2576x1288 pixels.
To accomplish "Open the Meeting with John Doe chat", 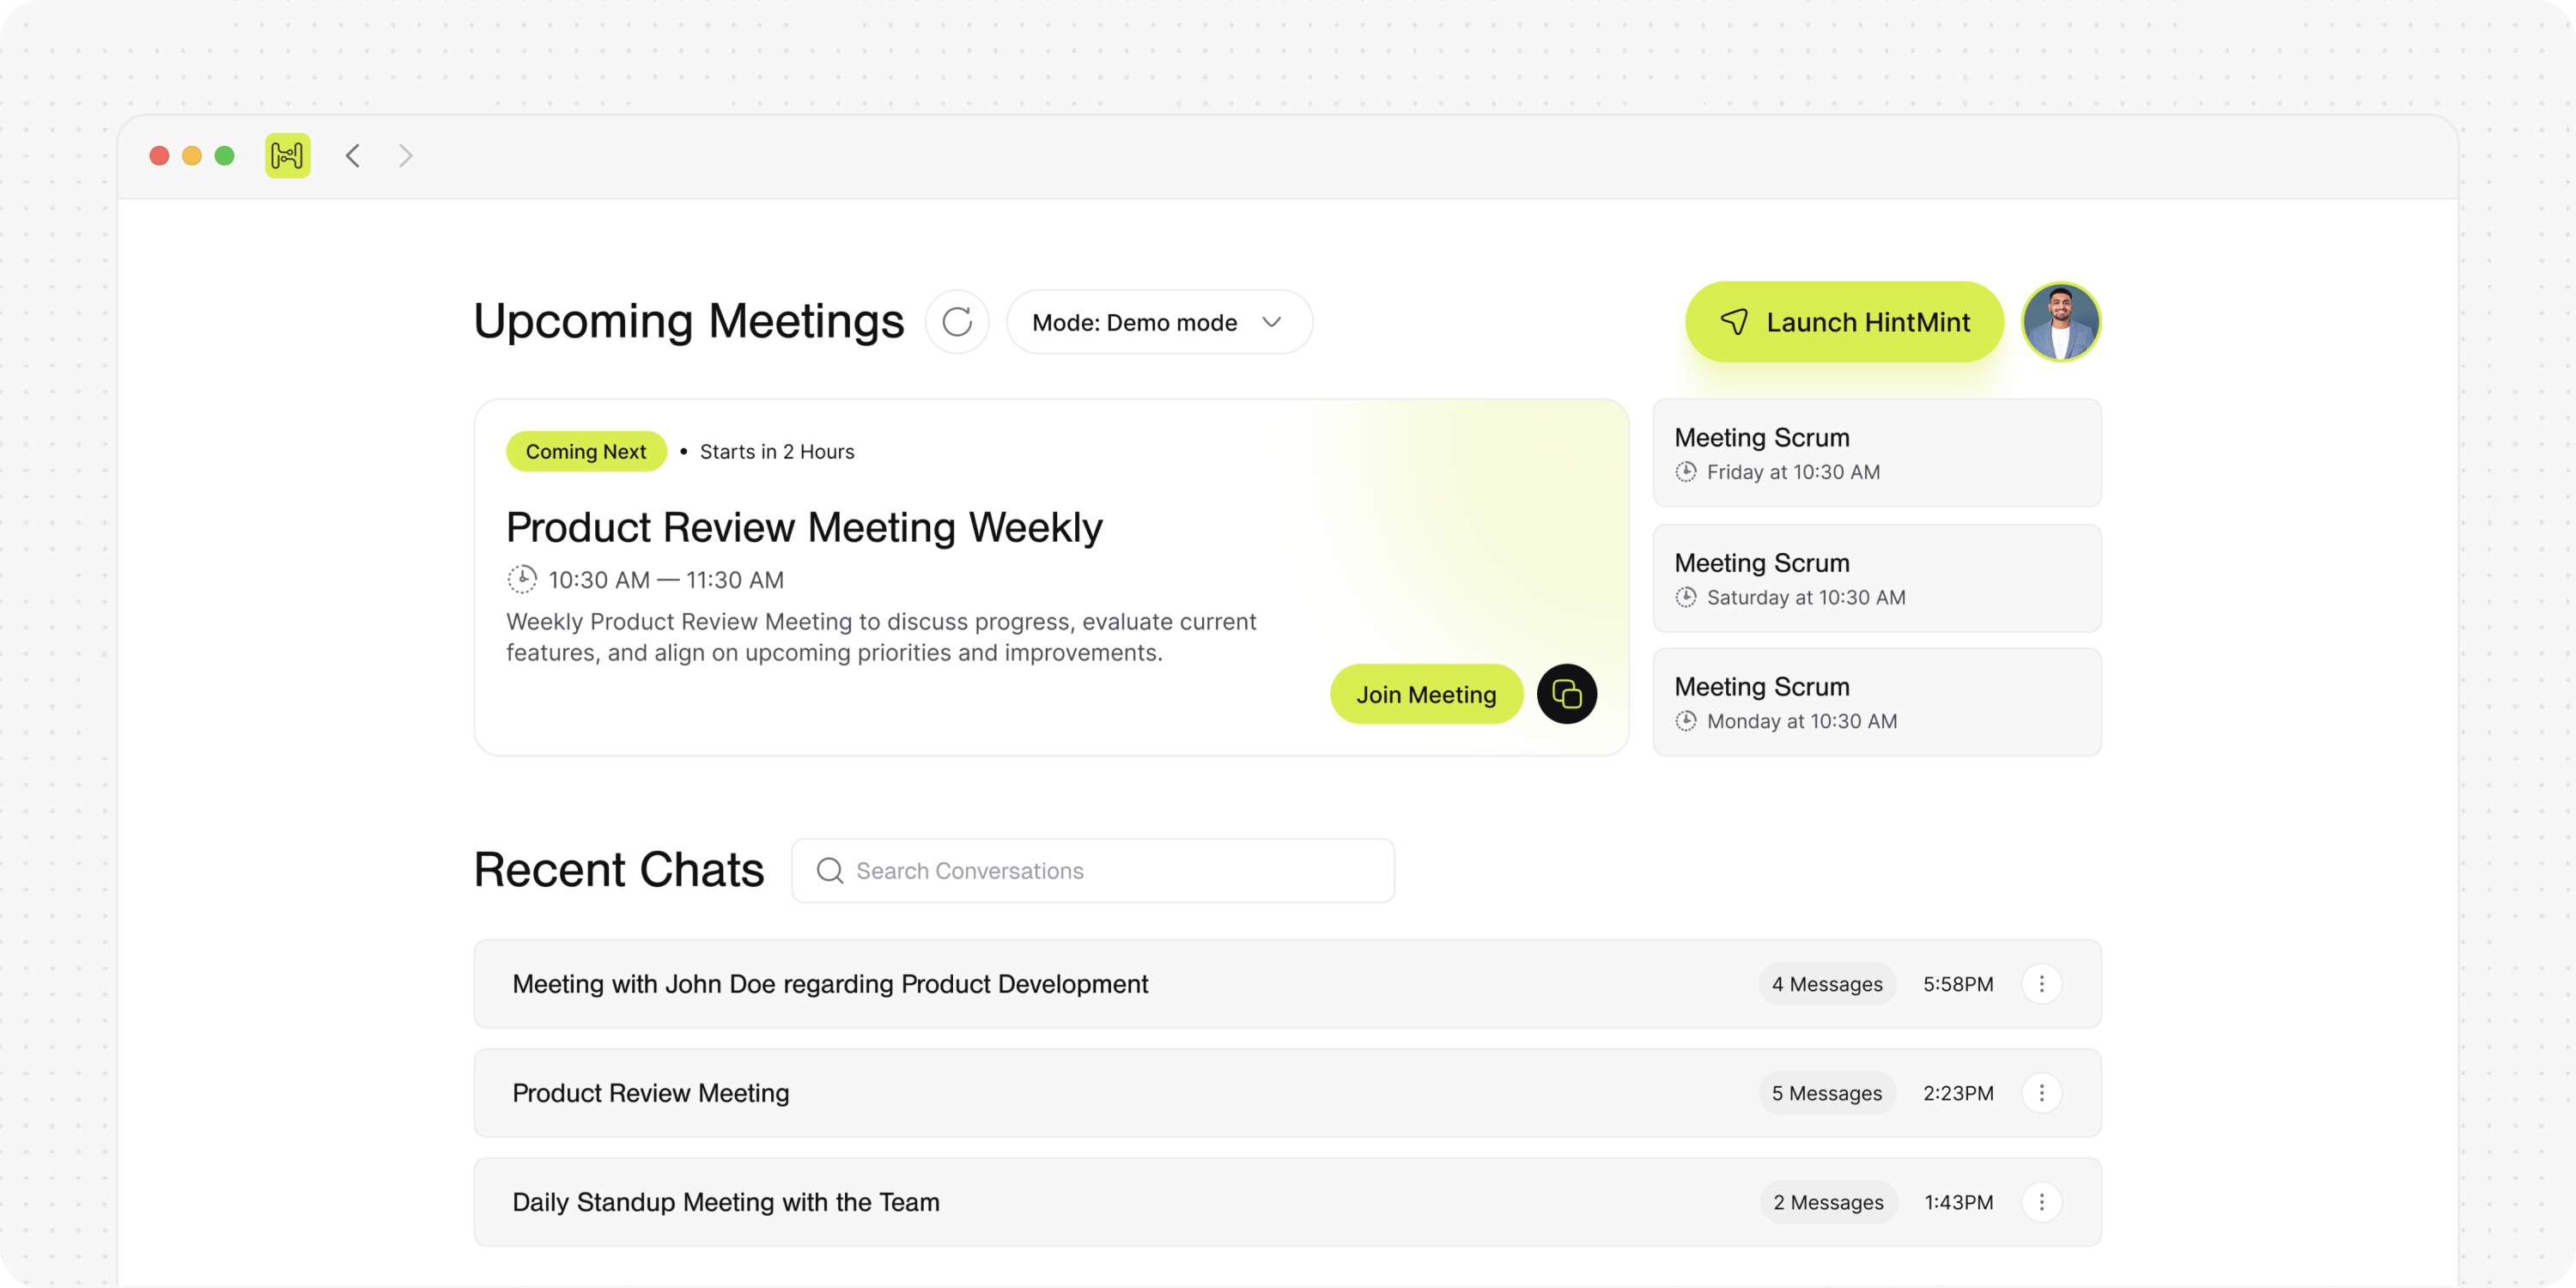I will [1287, 984].
